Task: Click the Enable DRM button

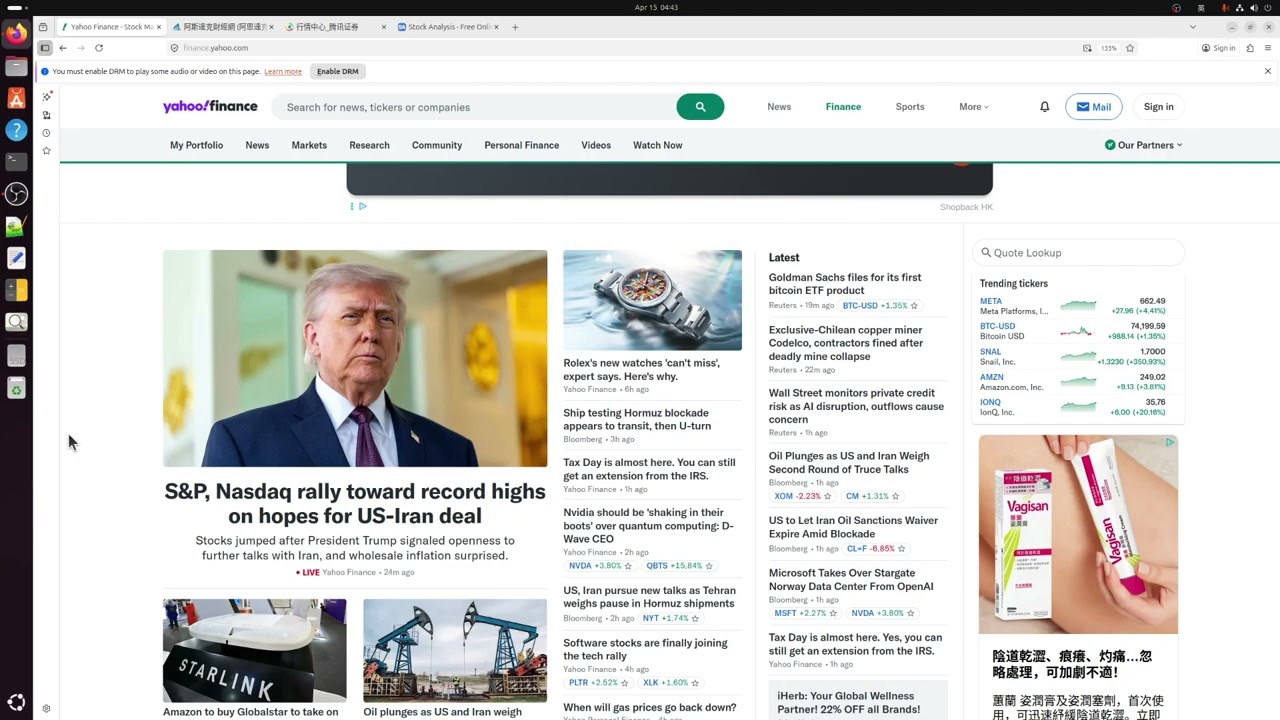Action: [x=338, y=71]
